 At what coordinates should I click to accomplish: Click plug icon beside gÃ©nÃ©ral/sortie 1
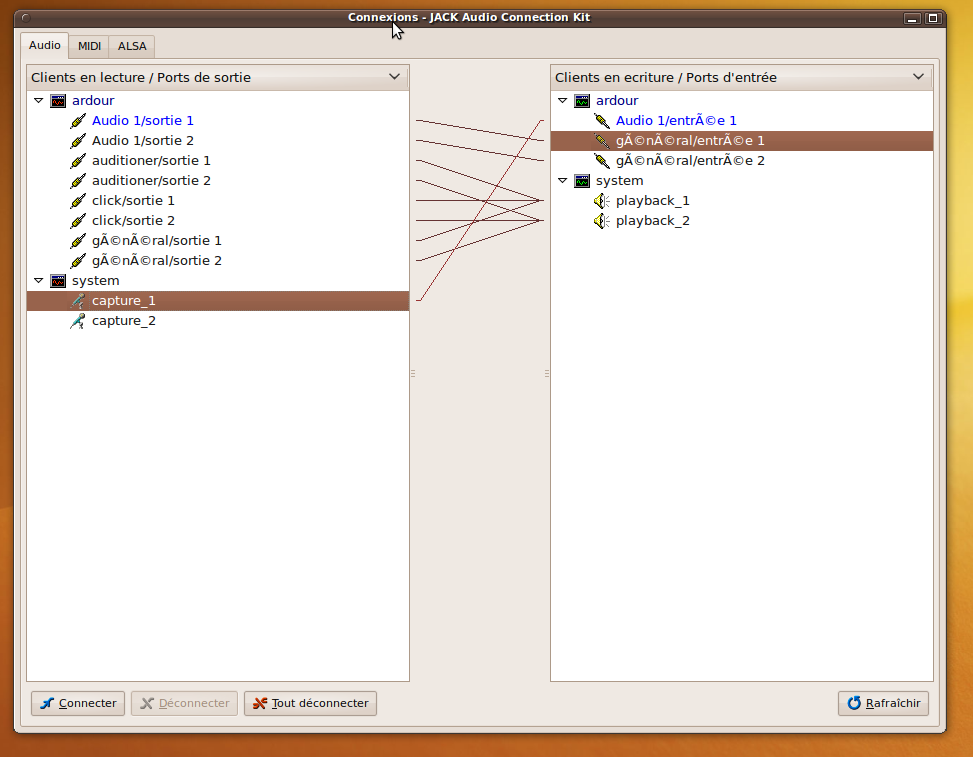(x=78, y=241)
